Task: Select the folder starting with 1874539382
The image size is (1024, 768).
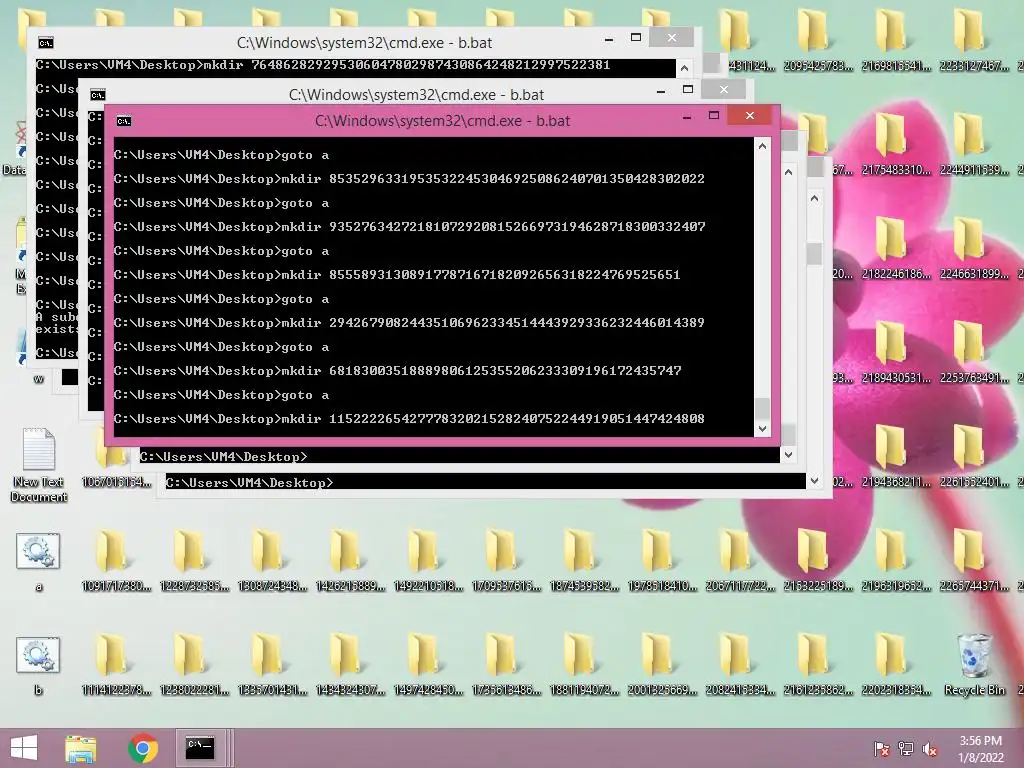Action: (x=584, y=561)
